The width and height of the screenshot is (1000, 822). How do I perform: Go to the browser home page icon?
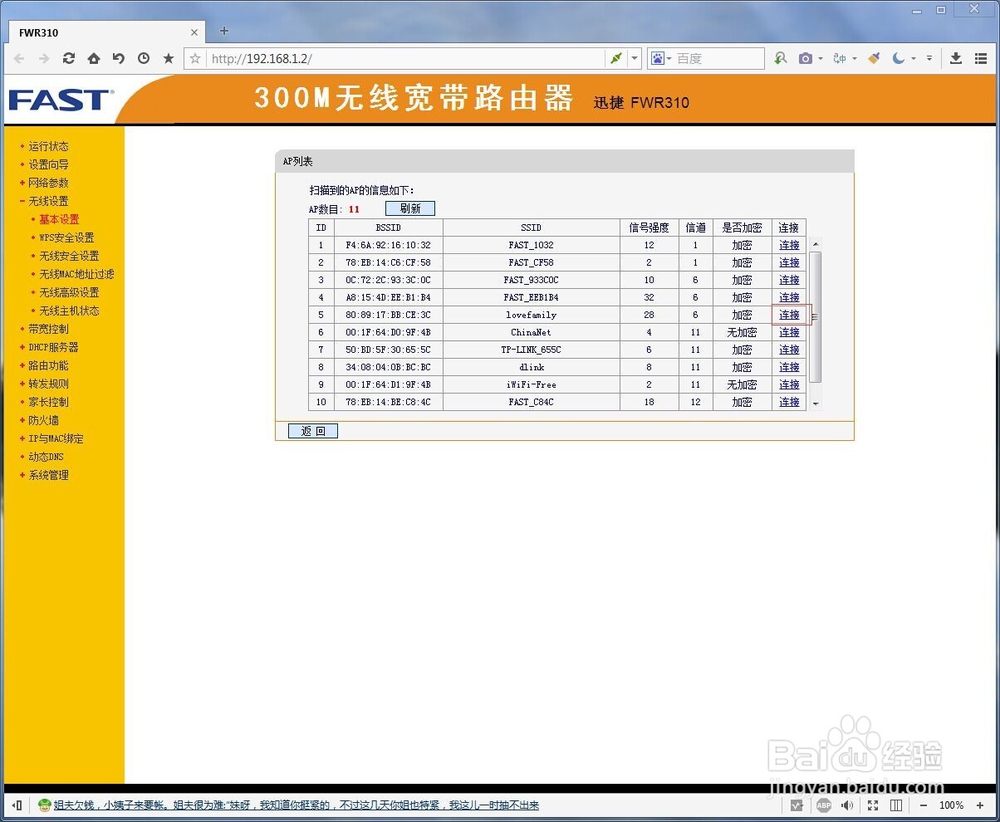click(x=94, y=59)
